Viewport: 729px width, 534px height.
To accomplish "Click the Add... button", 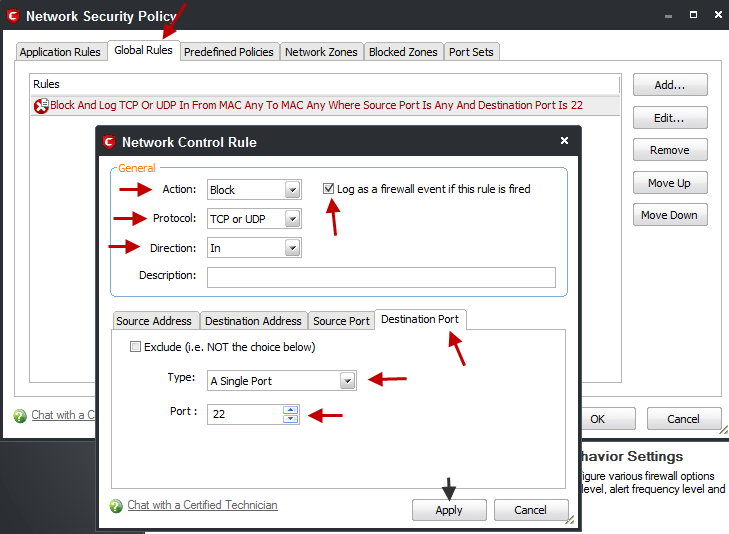I will [x=670, y=85].
